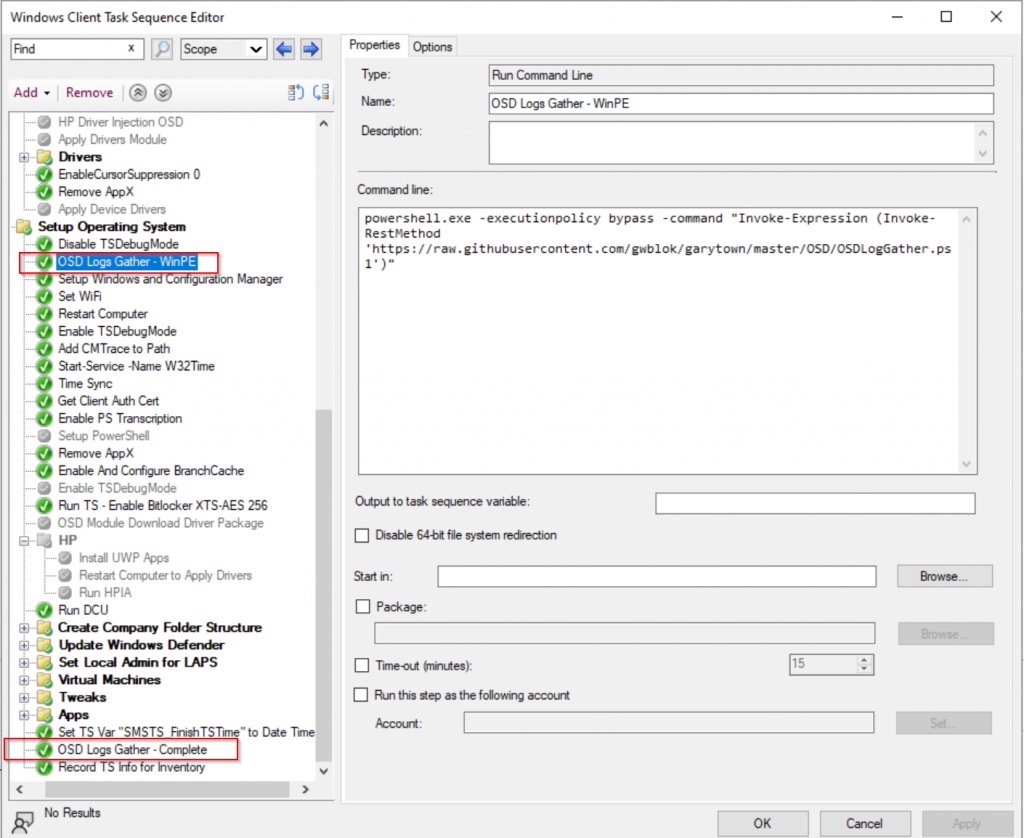Screen dimensions: 1024x838
Task: Select Enable And Configure BranchCache step
Action: 151,471
